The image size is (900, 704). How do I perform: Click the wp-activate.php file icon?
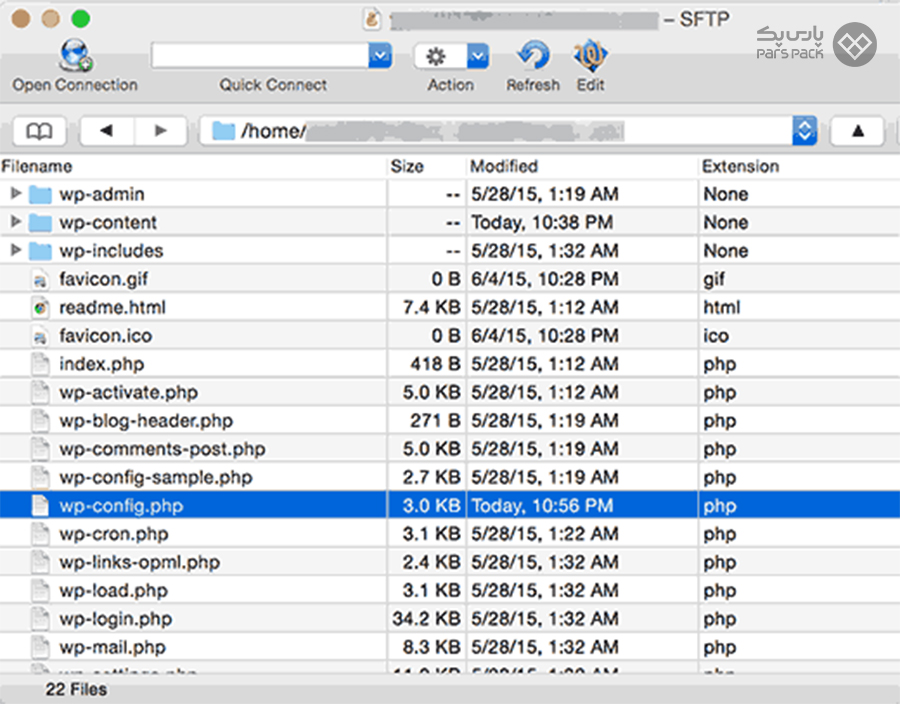(x=40, y=392)
